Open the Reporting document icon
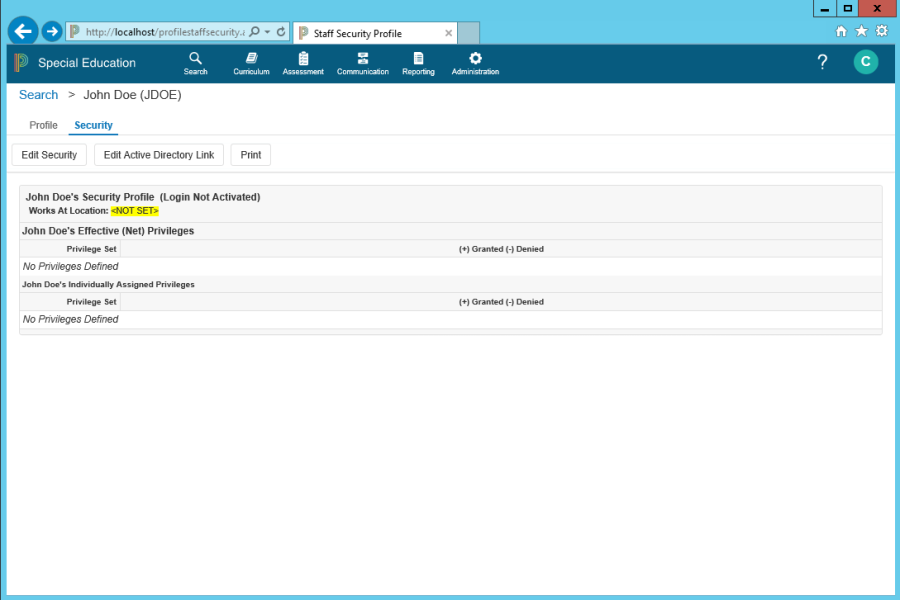The image size is (900, 600). (x=418, y=59)
